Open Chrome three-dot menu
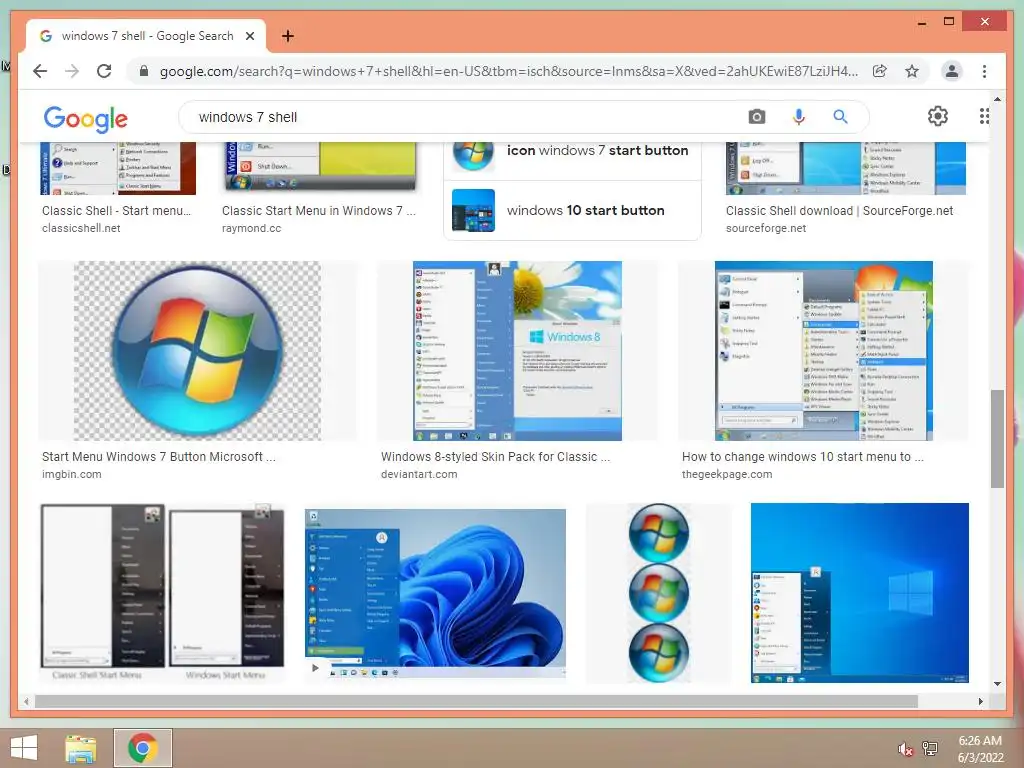The image size is (1024, 768). (984, 71)
